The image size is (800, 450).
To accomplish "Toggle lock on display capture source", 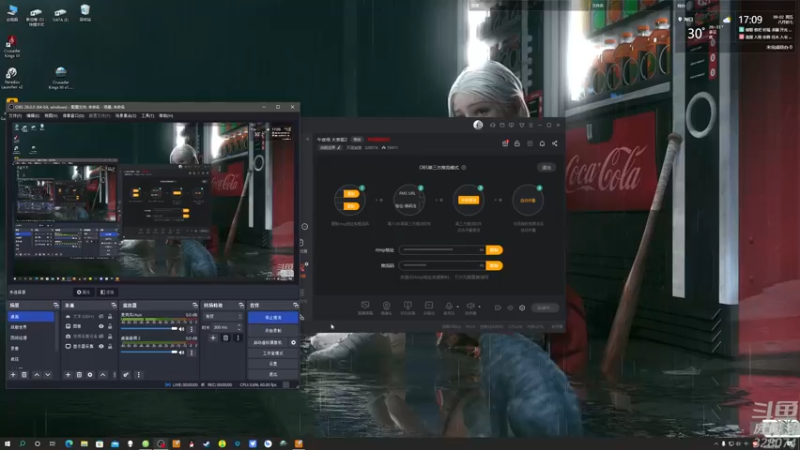I will click(x=110, y=346).
